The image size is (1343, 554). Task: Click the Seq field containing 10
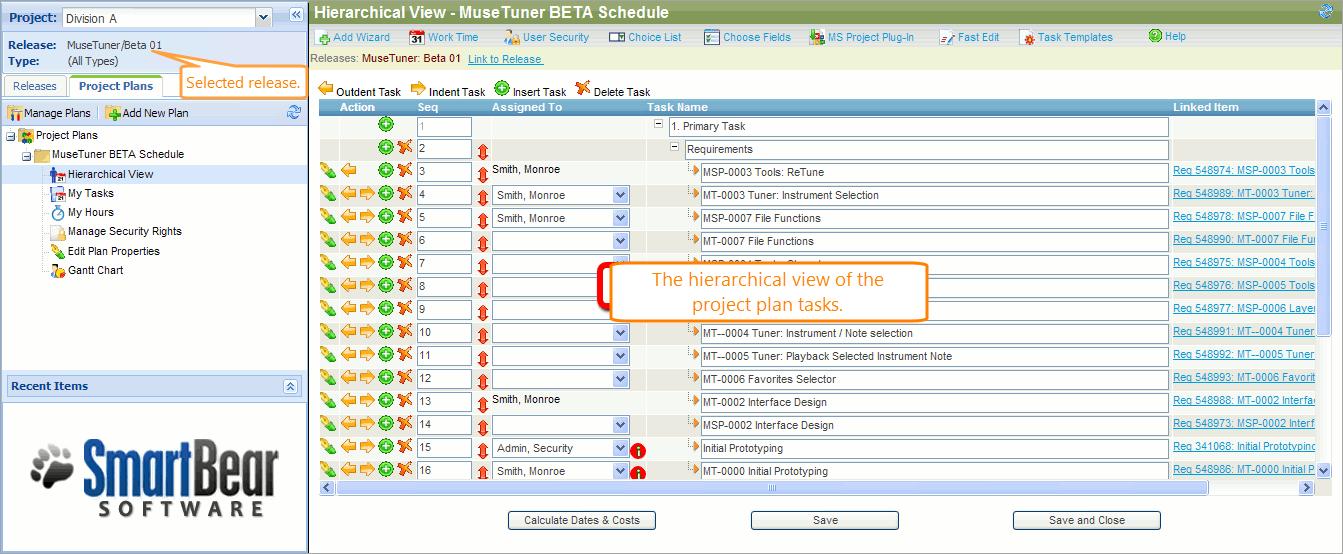[444, 333]
